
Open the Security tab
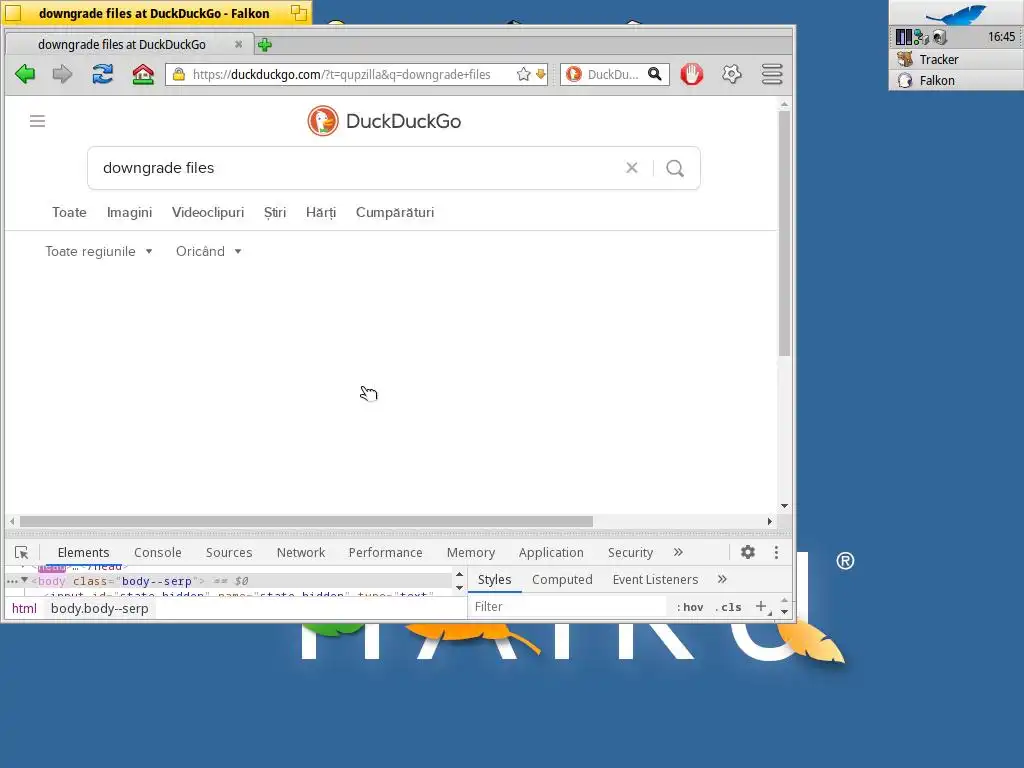(630, 552)
